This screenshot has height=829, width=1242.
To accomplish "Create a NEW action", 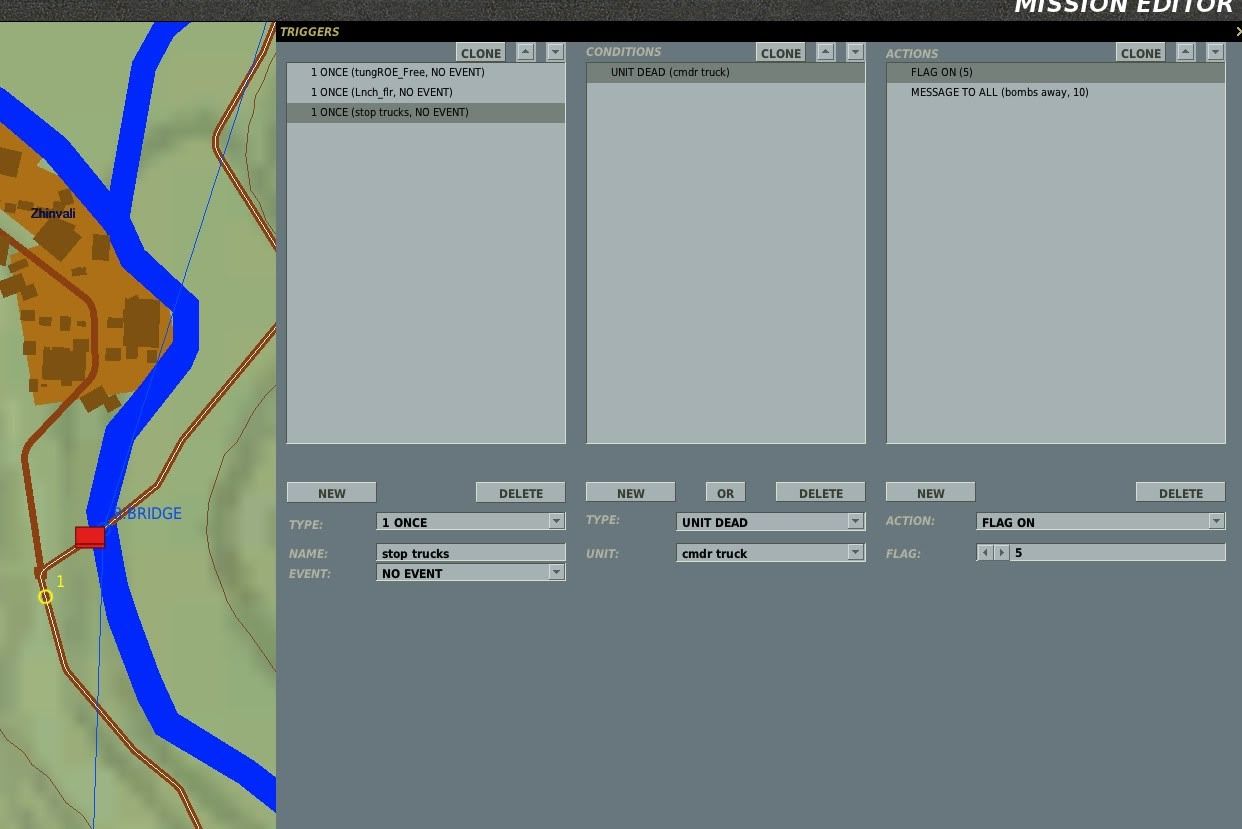I will click(931, 493).
